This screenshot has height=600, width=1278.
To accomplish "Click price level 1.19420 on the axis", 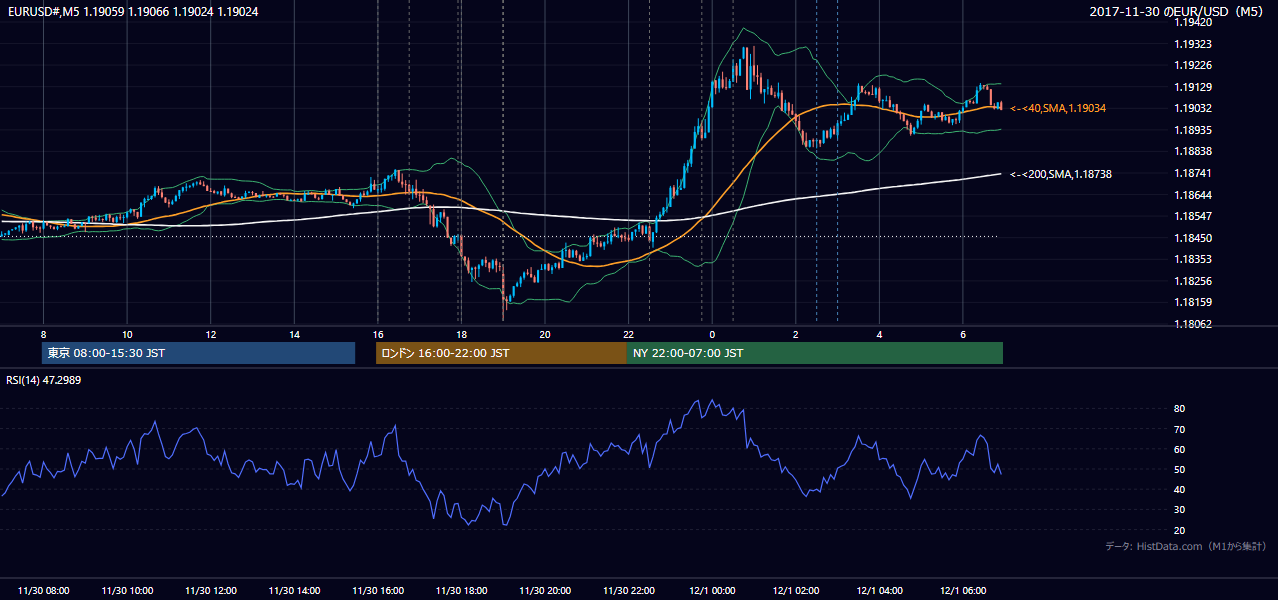I will (1194, 22).
